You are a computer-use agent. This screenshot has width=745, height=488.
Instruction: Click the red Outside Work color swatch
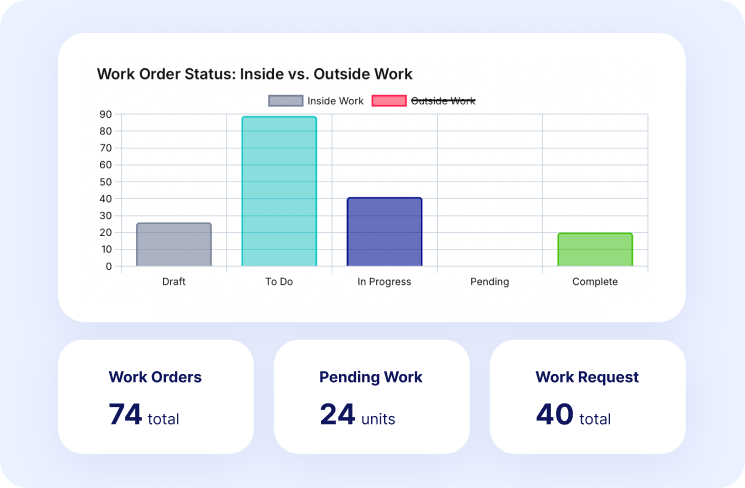[x=389, y=101]
